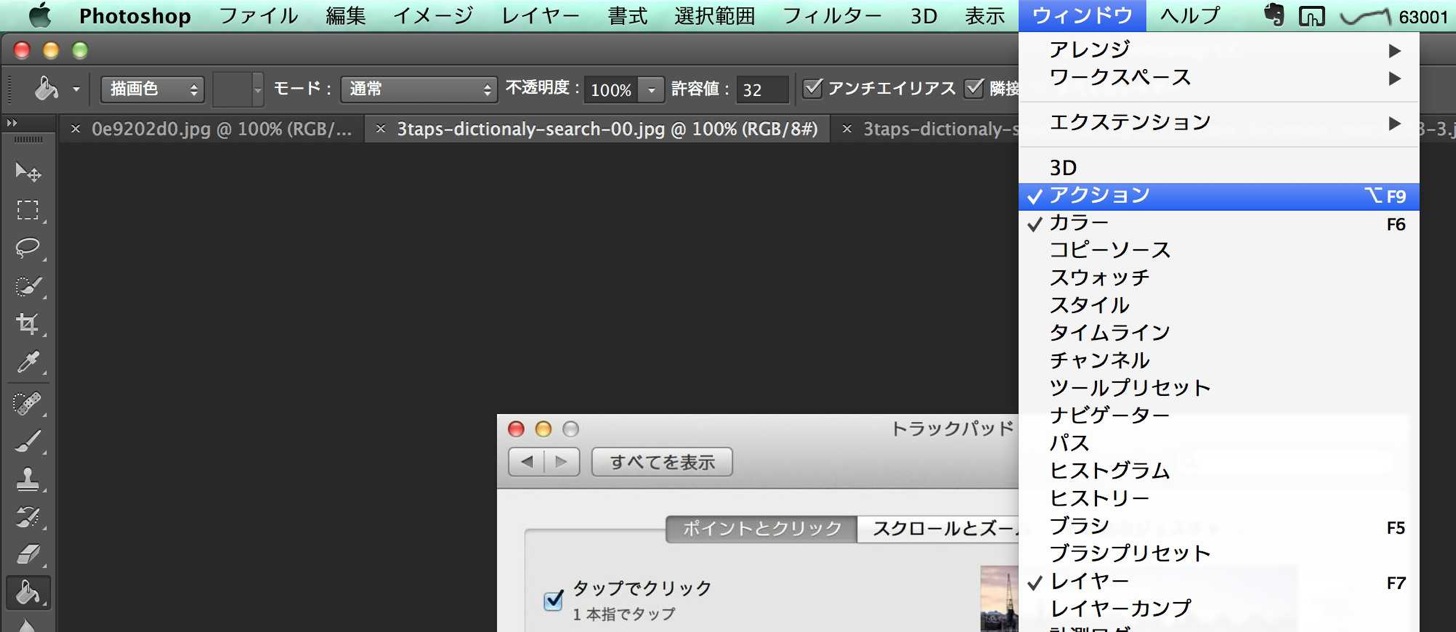Screen dimensions: 1456x632
Task: Click the forward arrow in Trackpad window
Action: point(561,462)
